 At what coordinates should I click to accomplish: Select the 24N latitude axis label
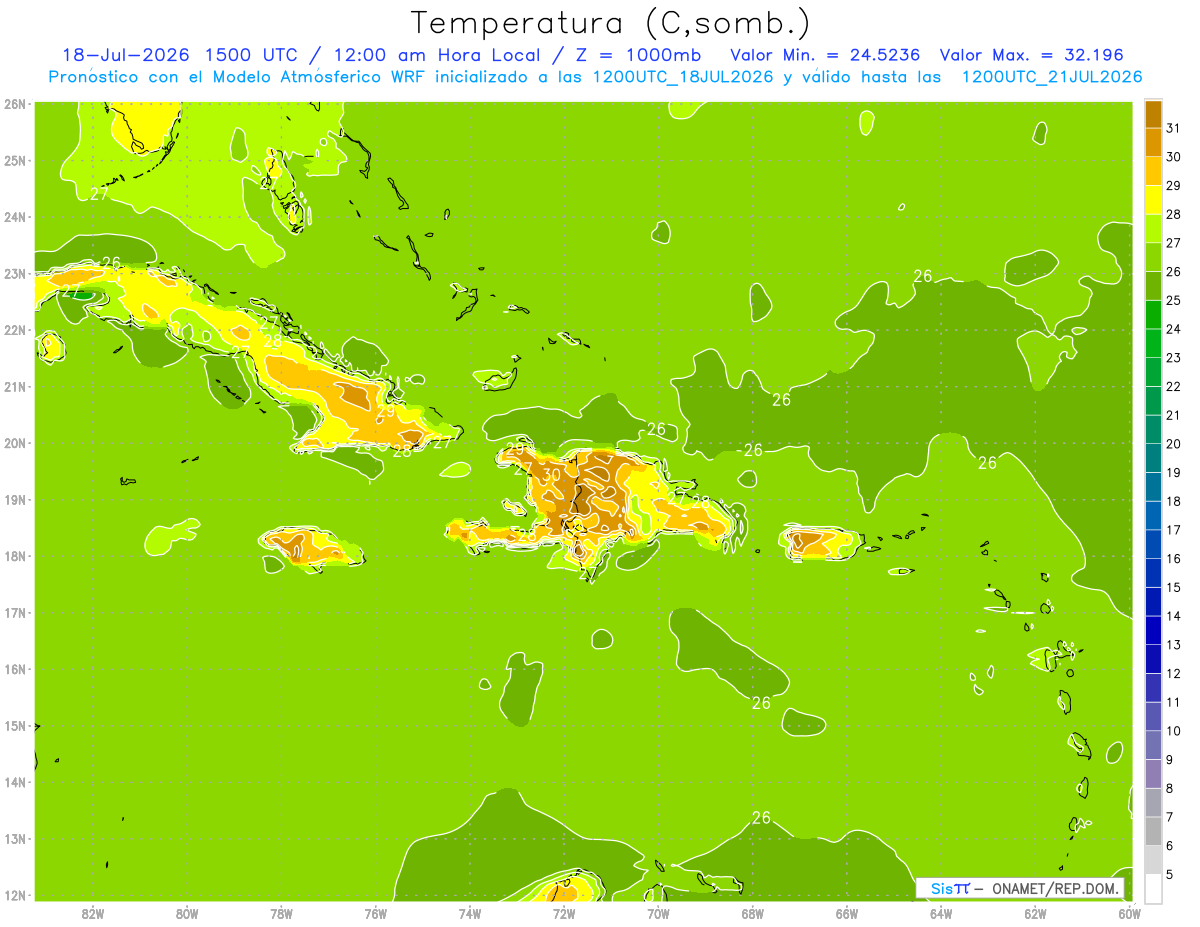15,217
